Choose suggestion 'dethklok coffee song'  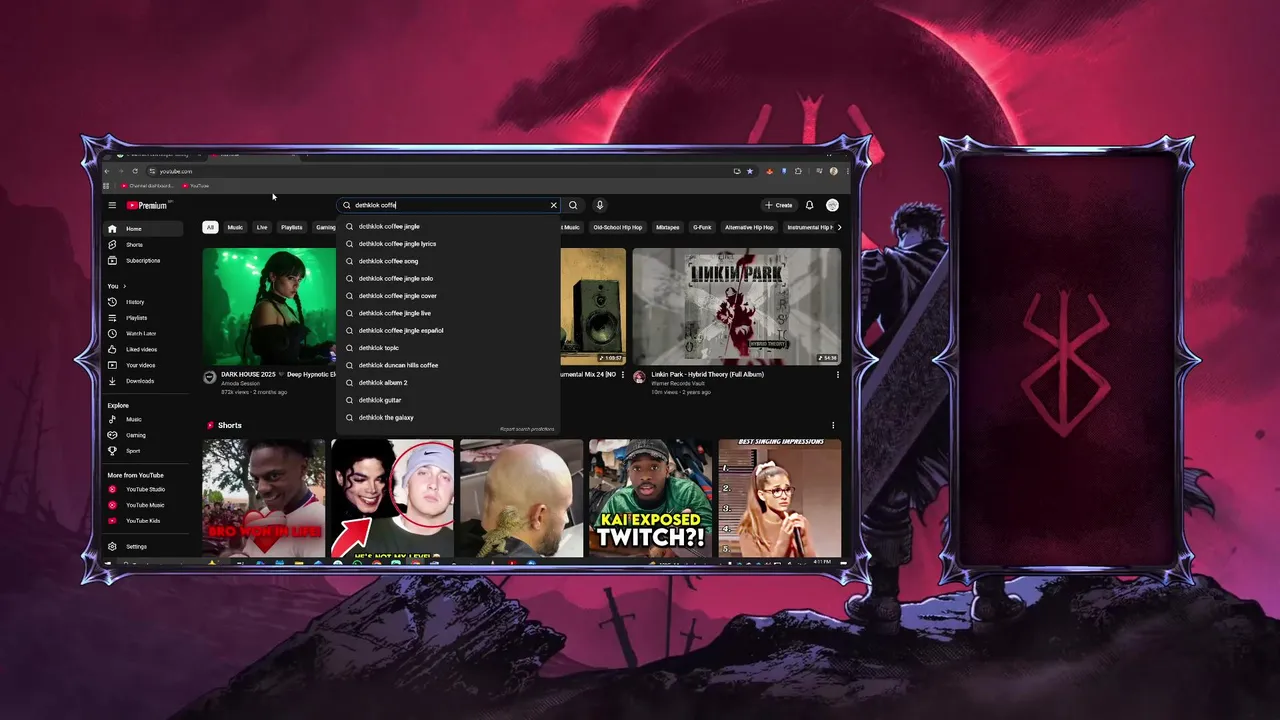pyautogui.click(x=448, y=261)
